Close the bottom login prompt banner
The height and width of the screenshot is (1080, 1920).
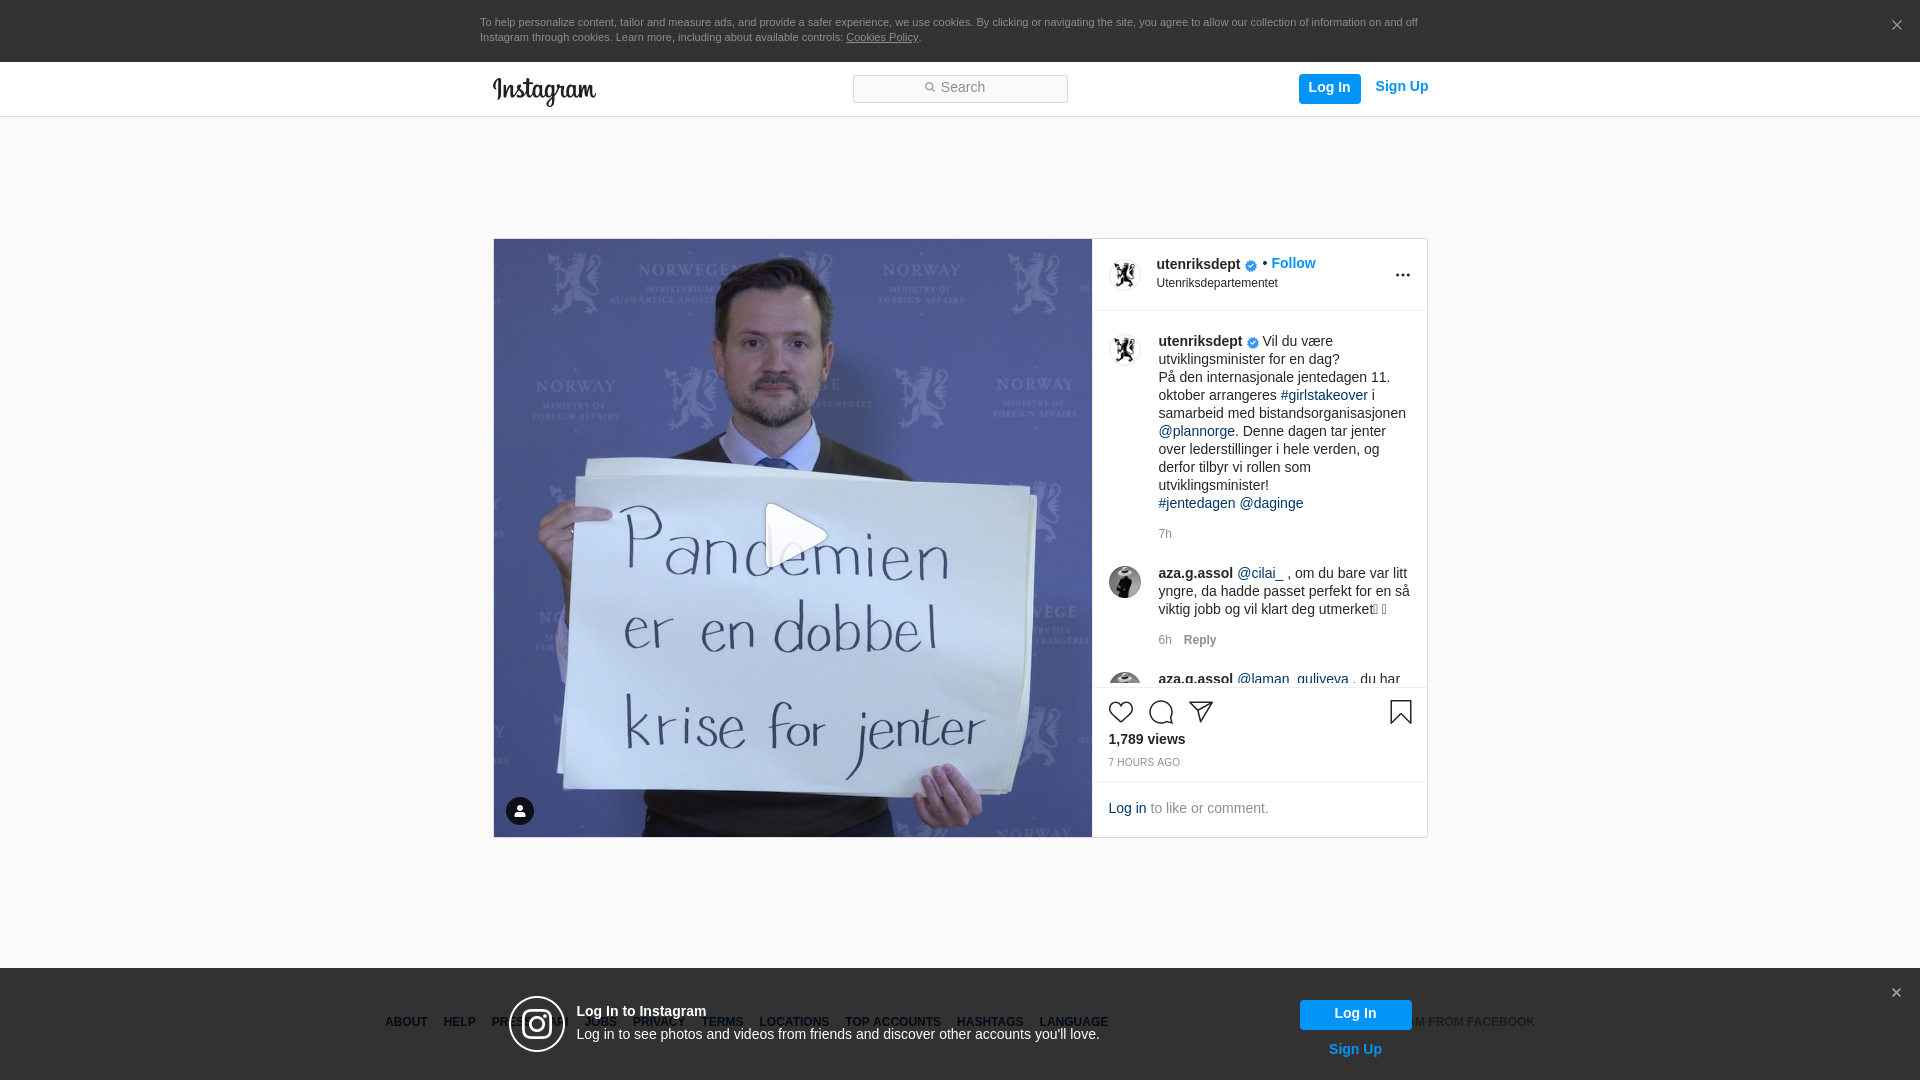pos(1896,993)
